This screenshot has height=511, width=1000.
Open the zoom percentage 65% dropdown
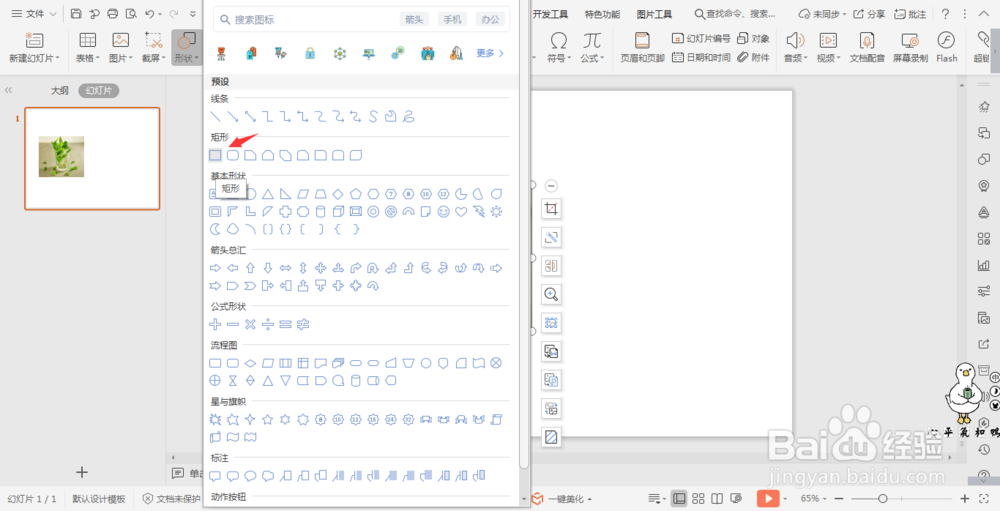[813, 498]
